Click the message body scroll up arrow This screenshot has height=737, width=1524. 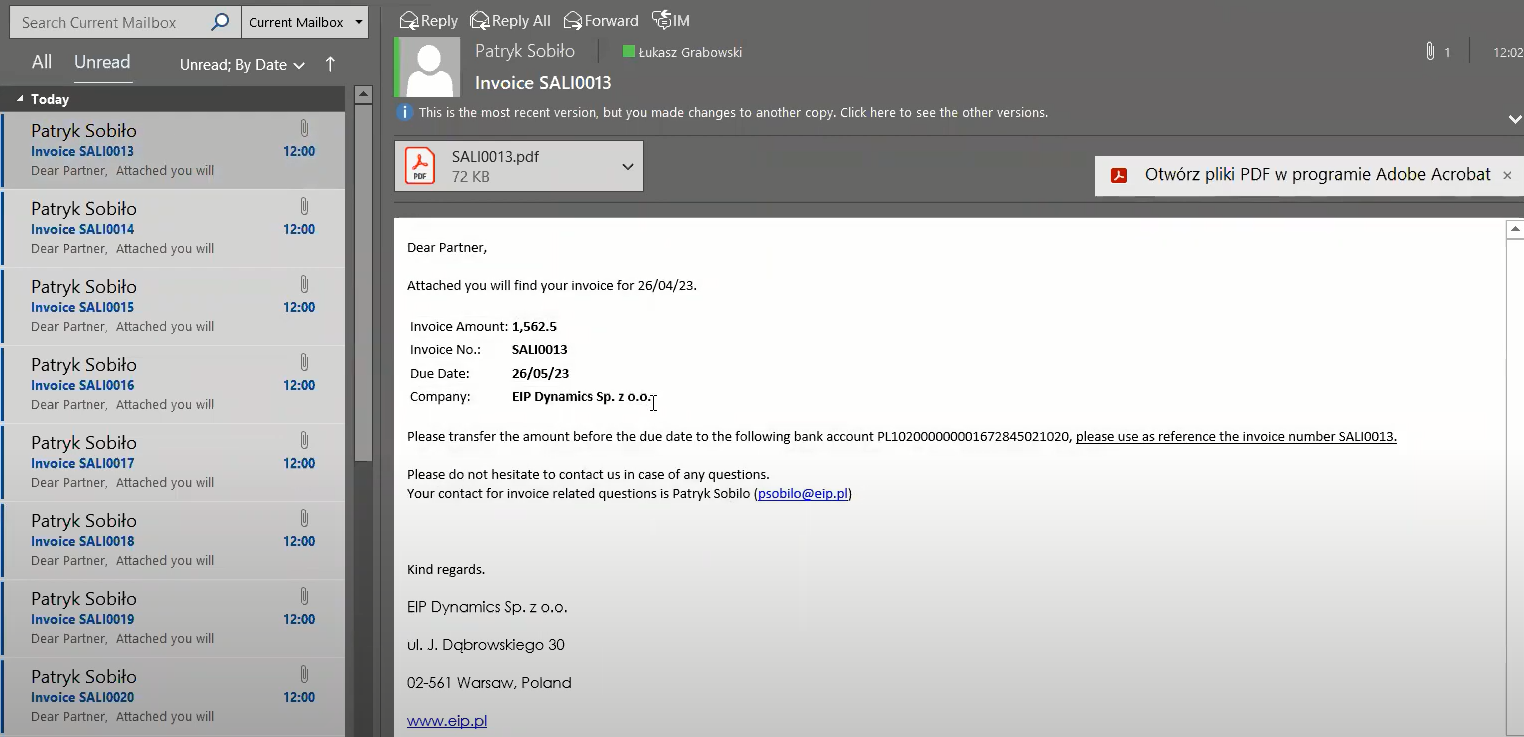point(1515,229)
